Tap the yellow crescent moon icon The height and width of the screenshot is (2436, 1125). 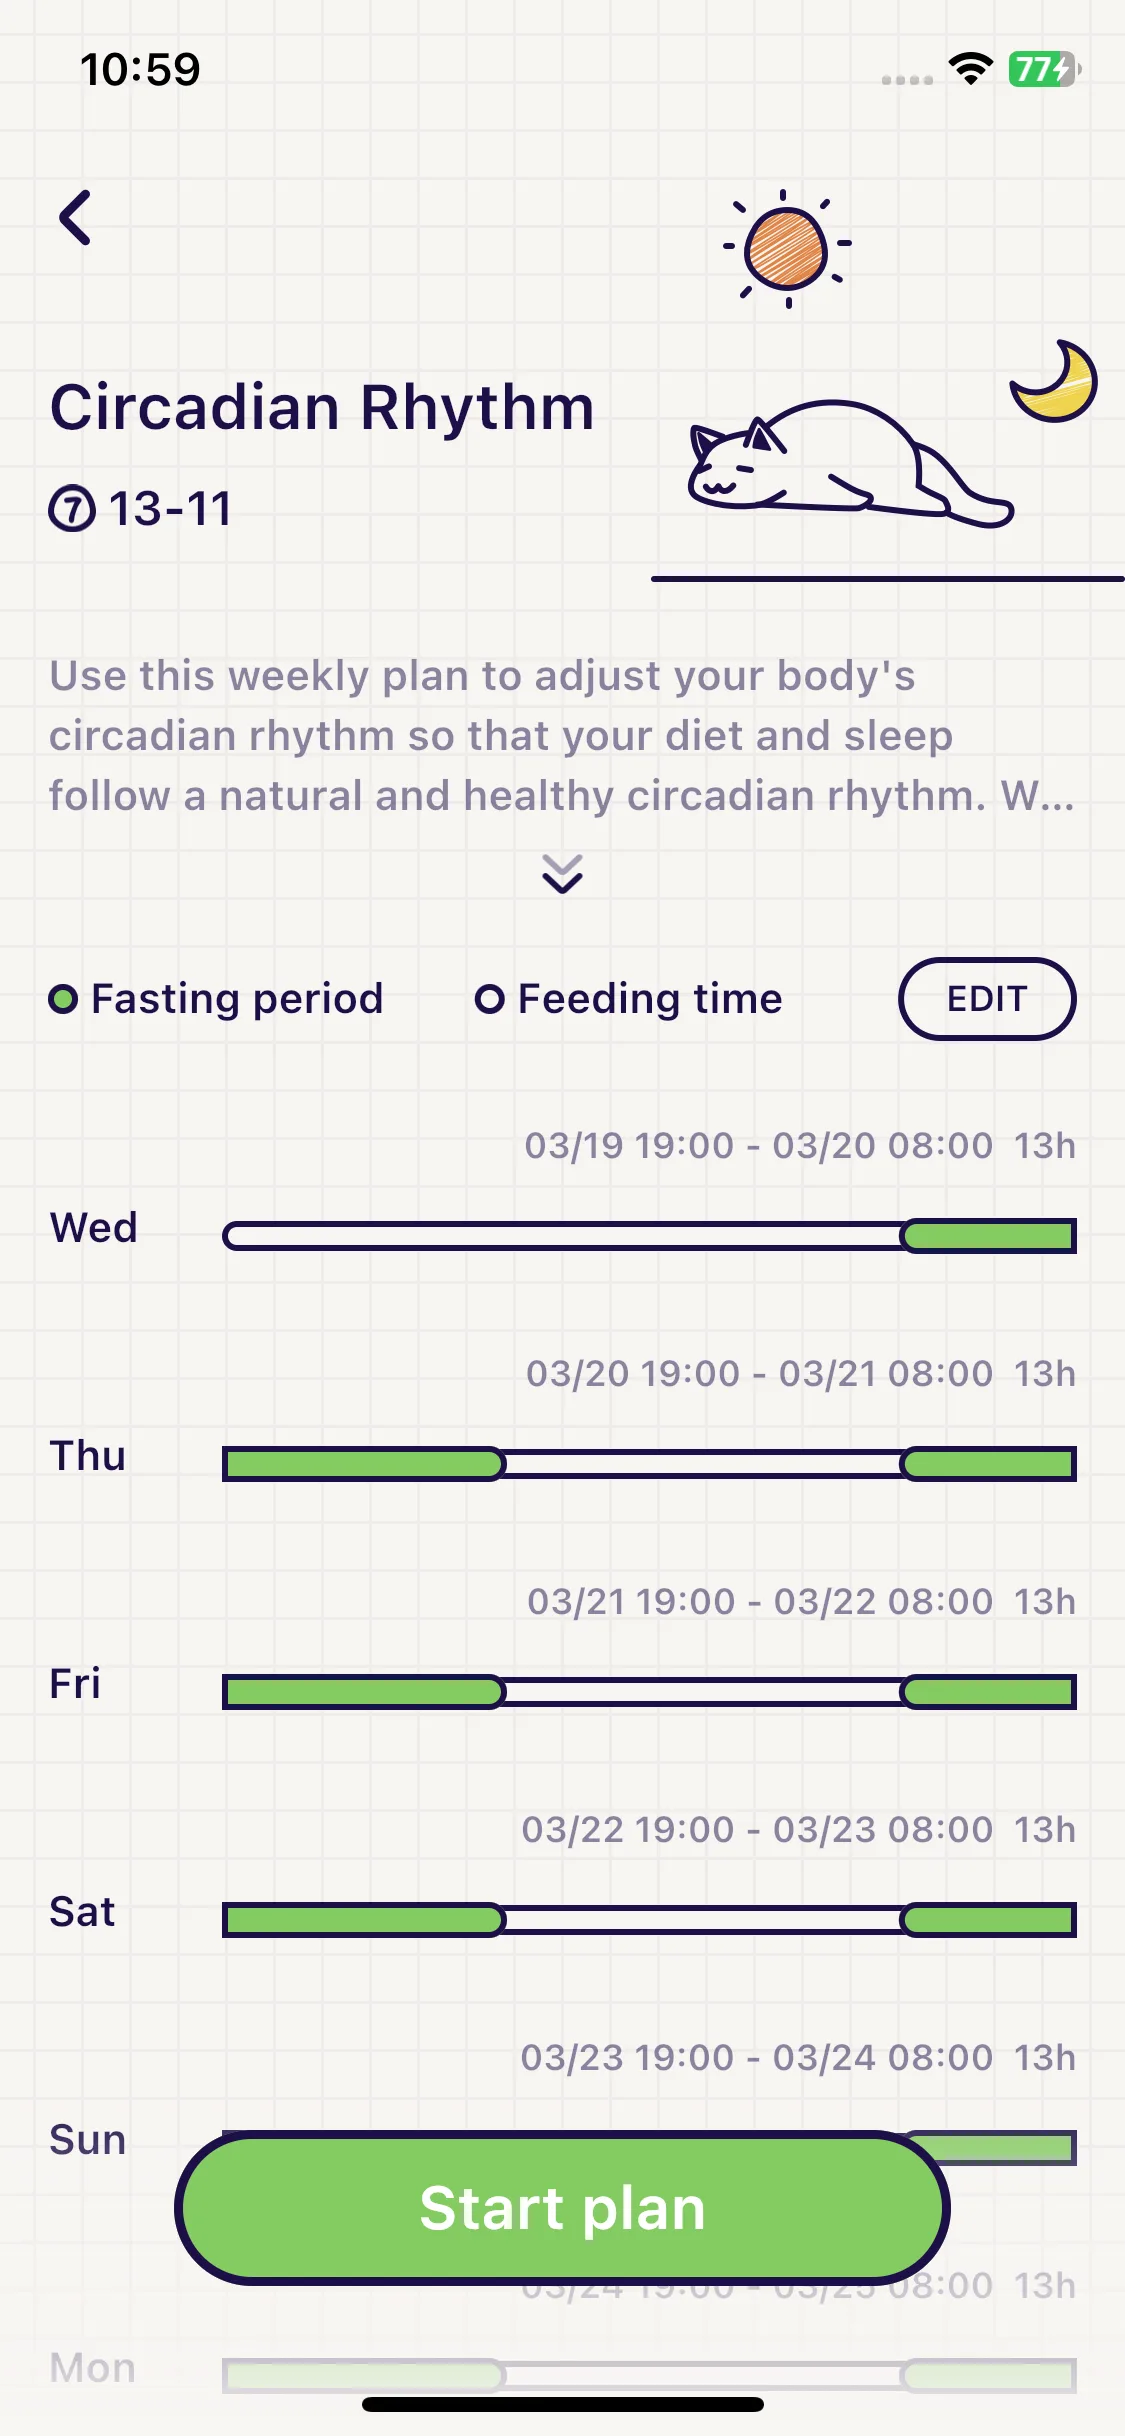tap(1054, 381)
